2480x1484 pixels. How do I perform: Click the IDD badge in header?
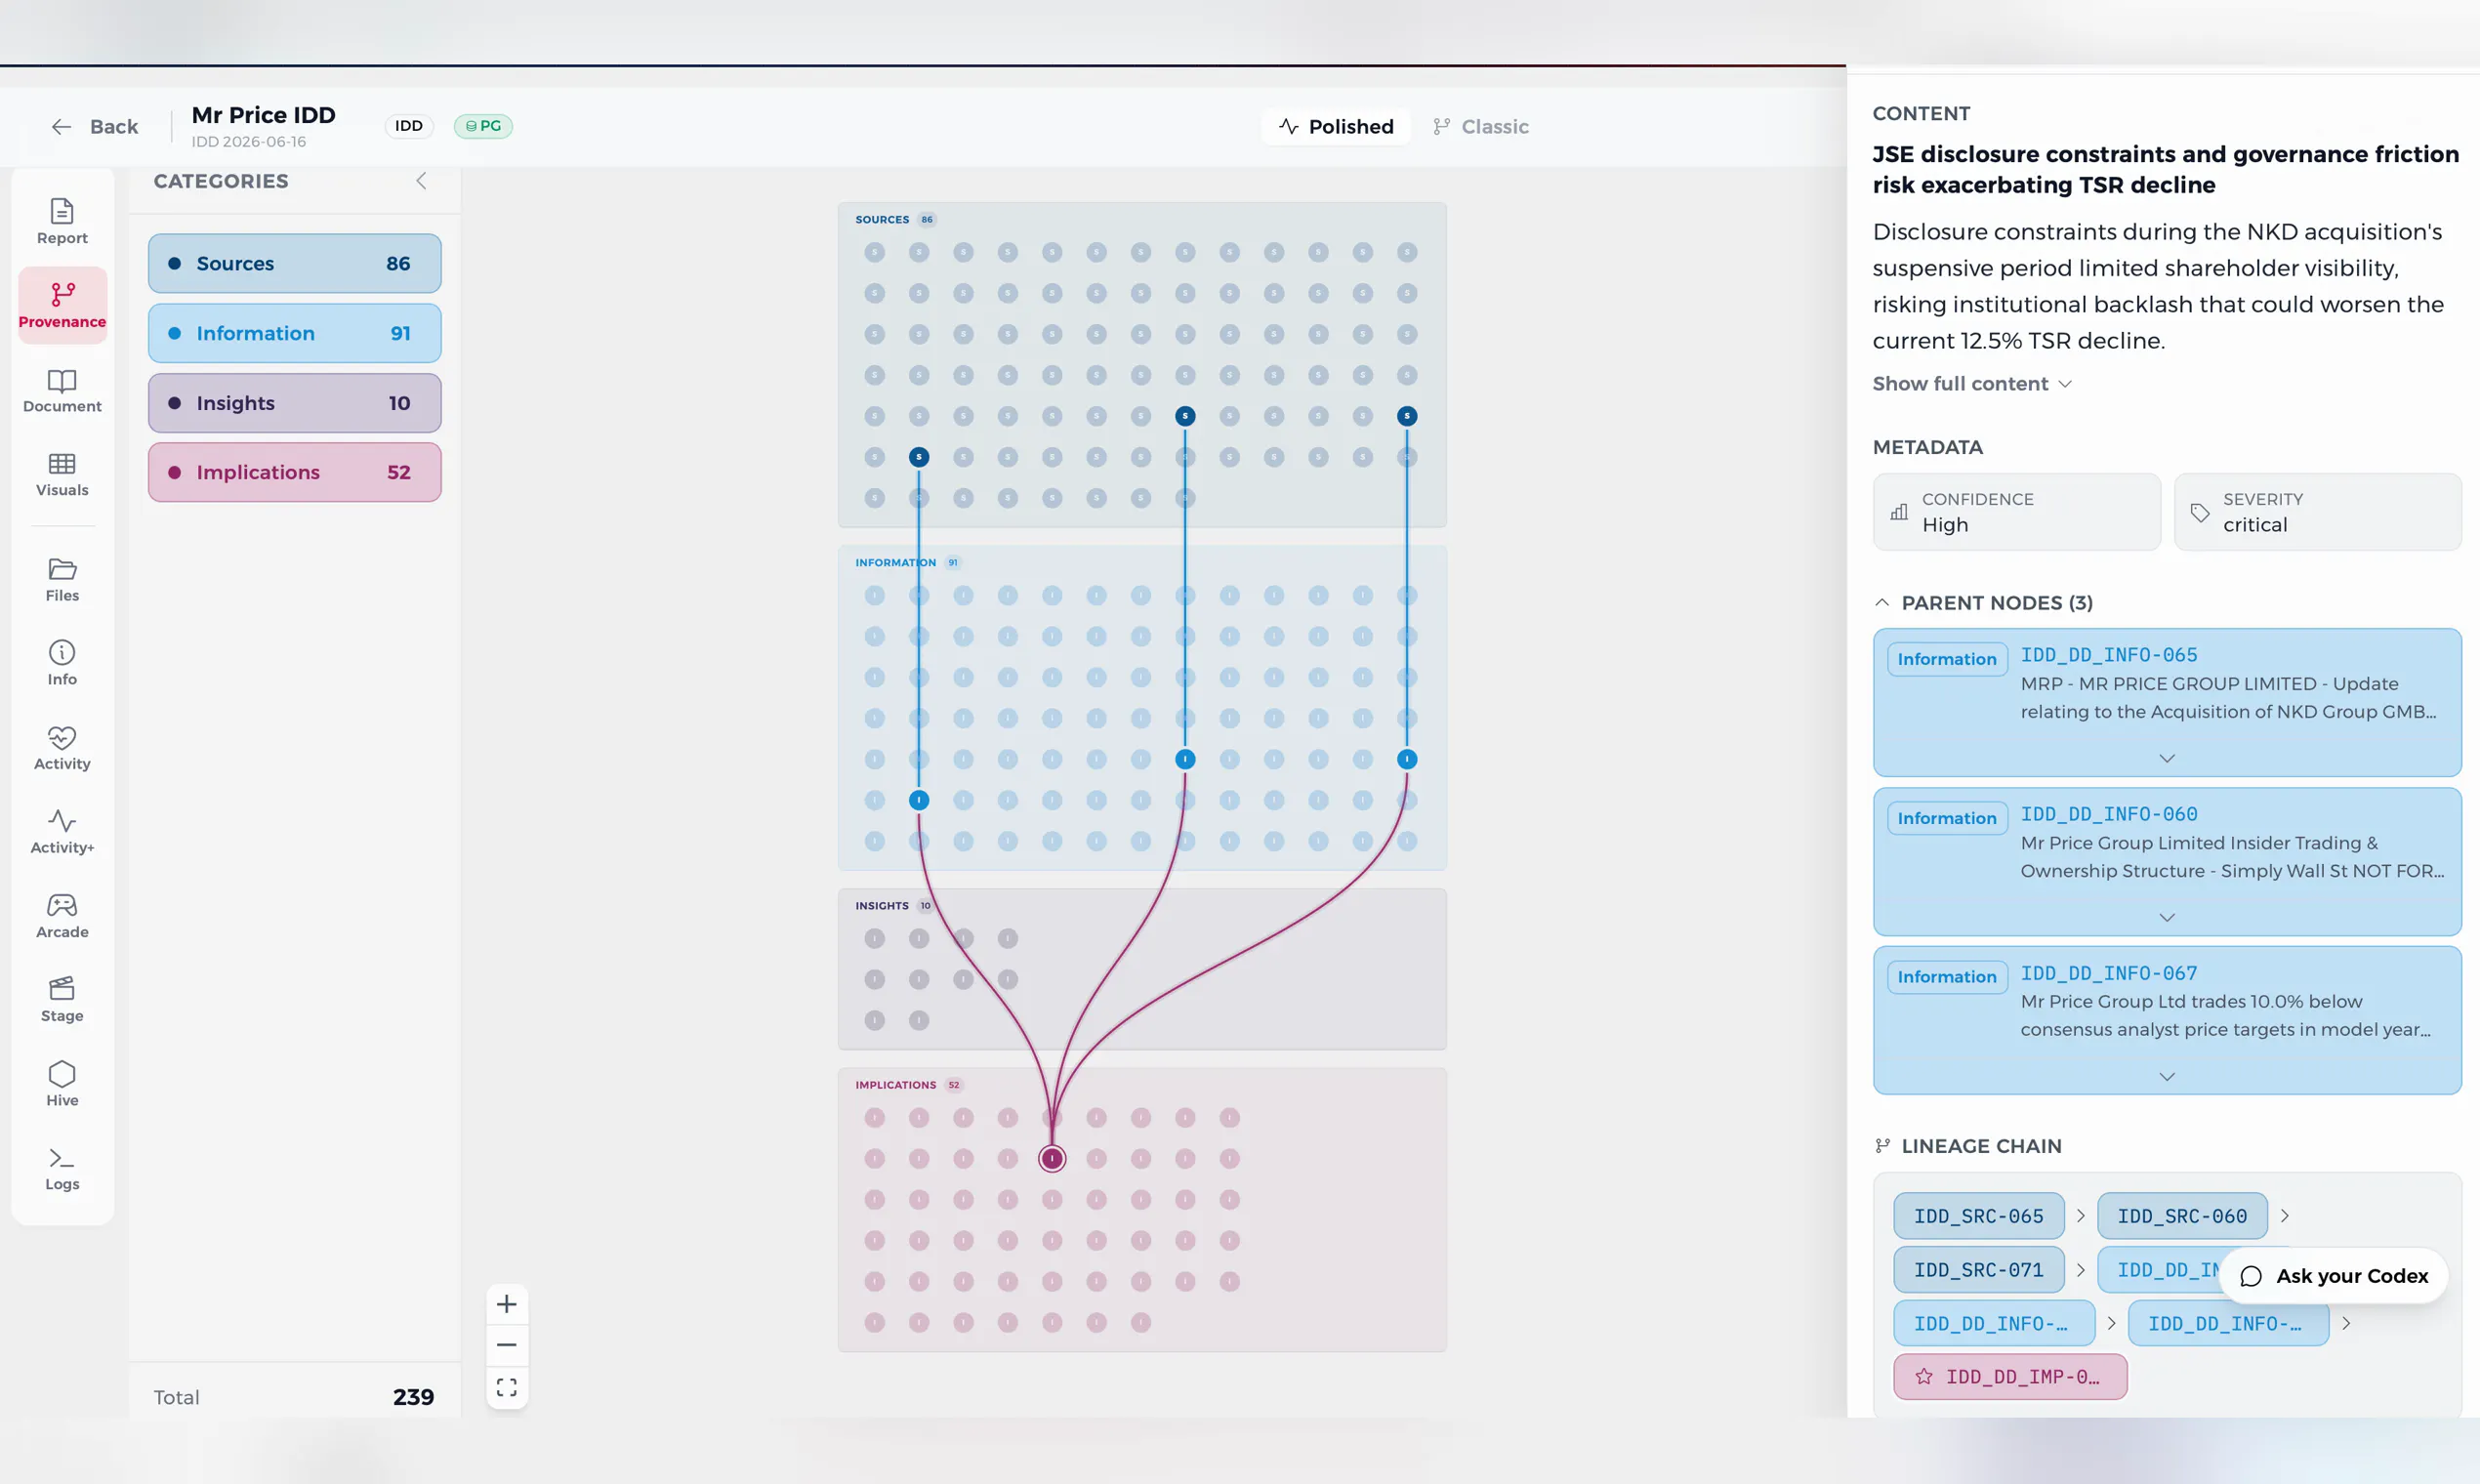tap(408, 126)
